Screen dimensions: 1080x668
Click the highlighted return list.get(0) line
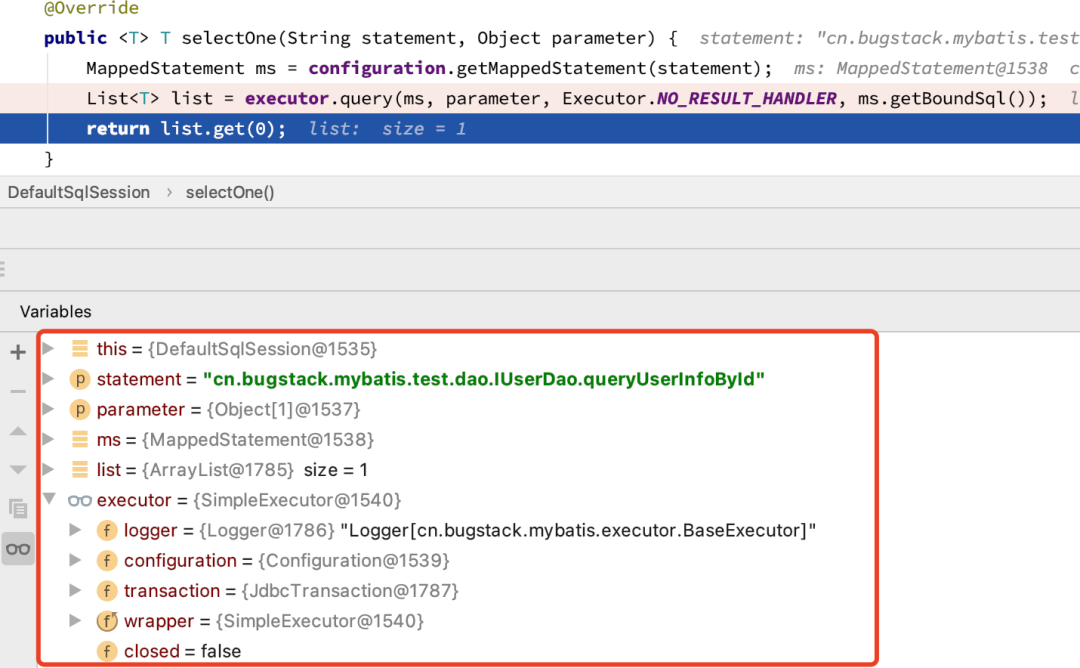click(x=186, y=129)
